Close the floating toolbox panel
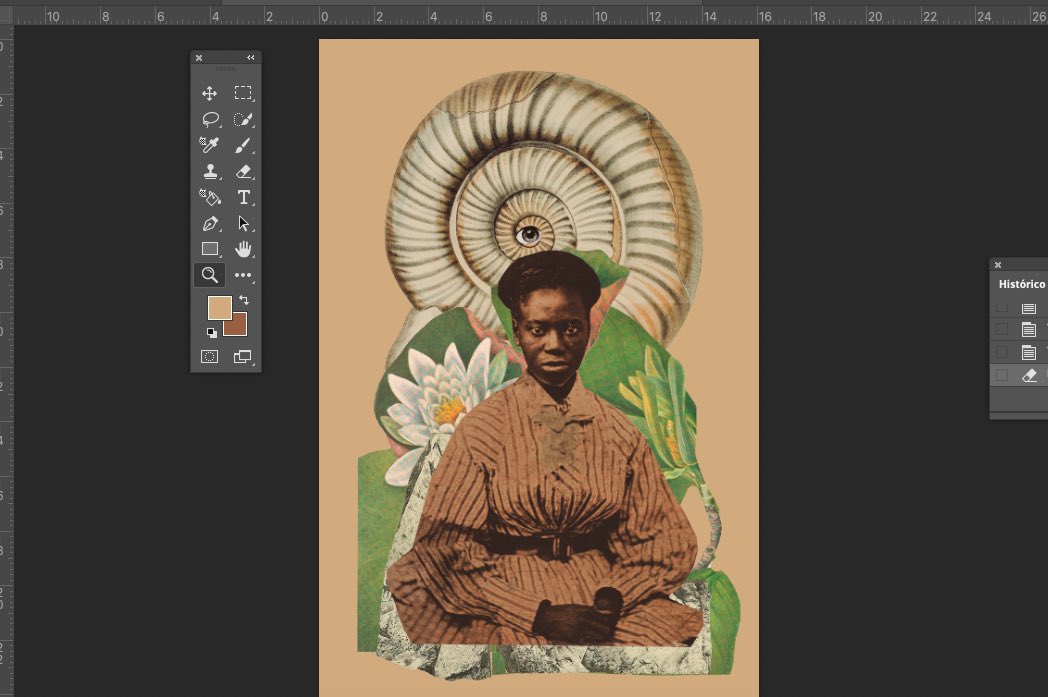The image size is (1048, 697). coord(199,58)
